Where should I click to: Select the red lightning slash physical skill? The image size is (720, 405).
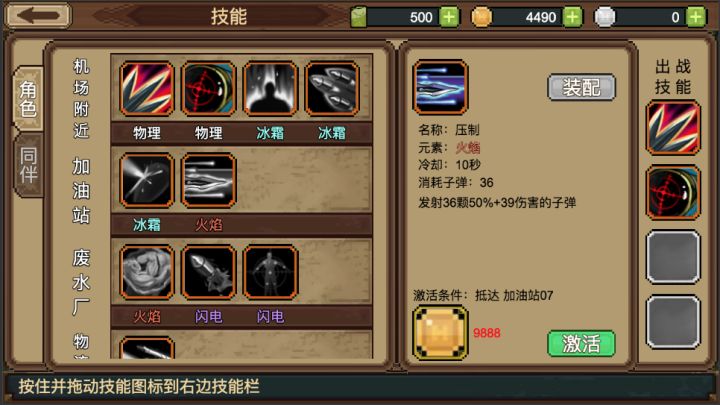point(147,89)
